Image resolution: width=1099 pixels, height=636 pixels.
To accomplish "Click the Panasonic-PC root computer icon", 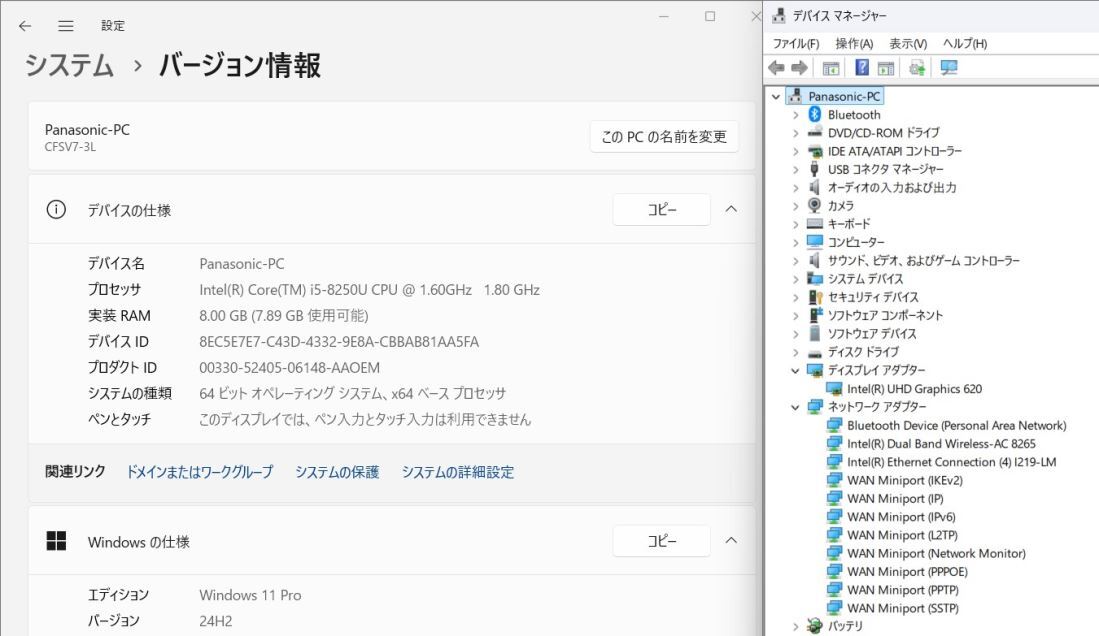I will click(x=795, y=96).
